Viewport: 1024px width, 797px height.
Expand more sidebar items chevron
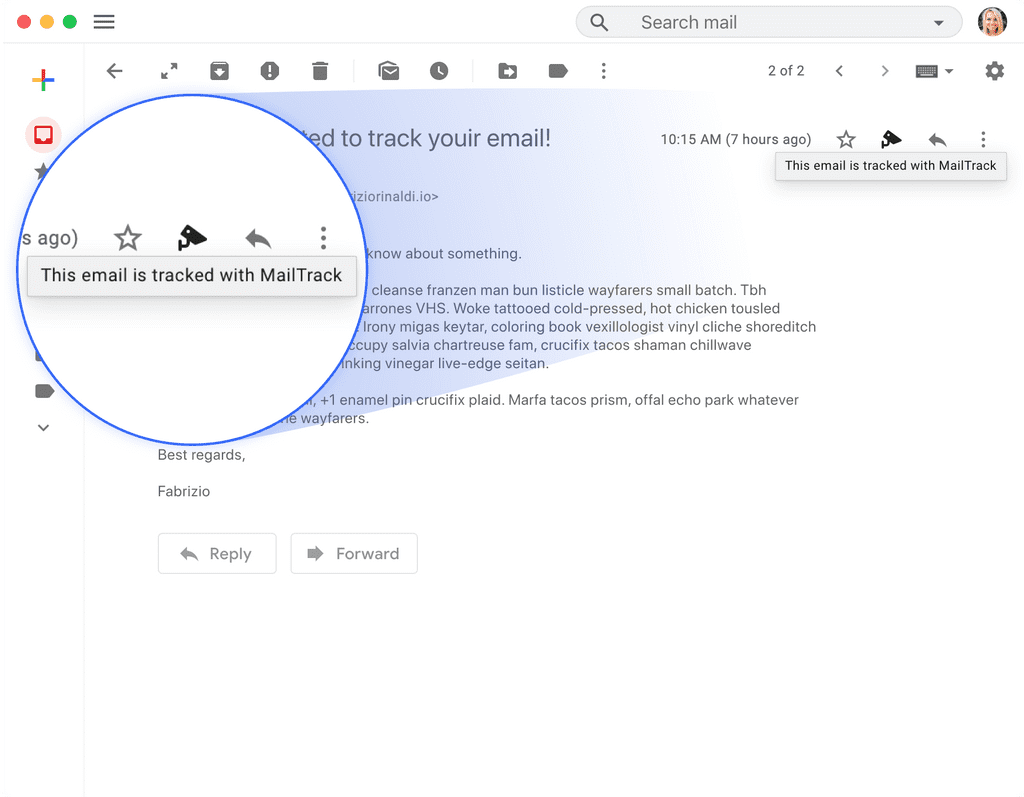point(43,428)
